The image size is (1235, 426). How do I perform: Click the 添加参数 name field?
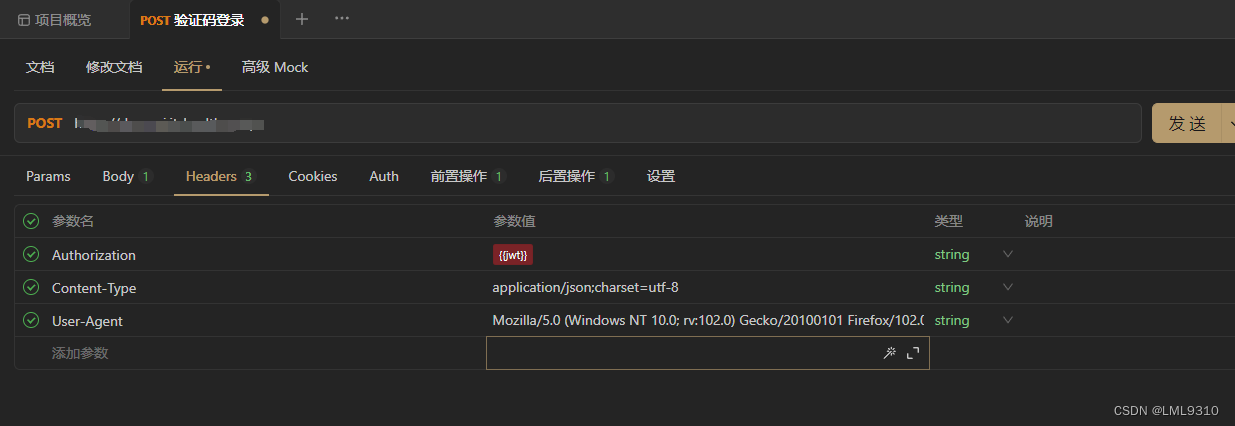click(80, 353)
